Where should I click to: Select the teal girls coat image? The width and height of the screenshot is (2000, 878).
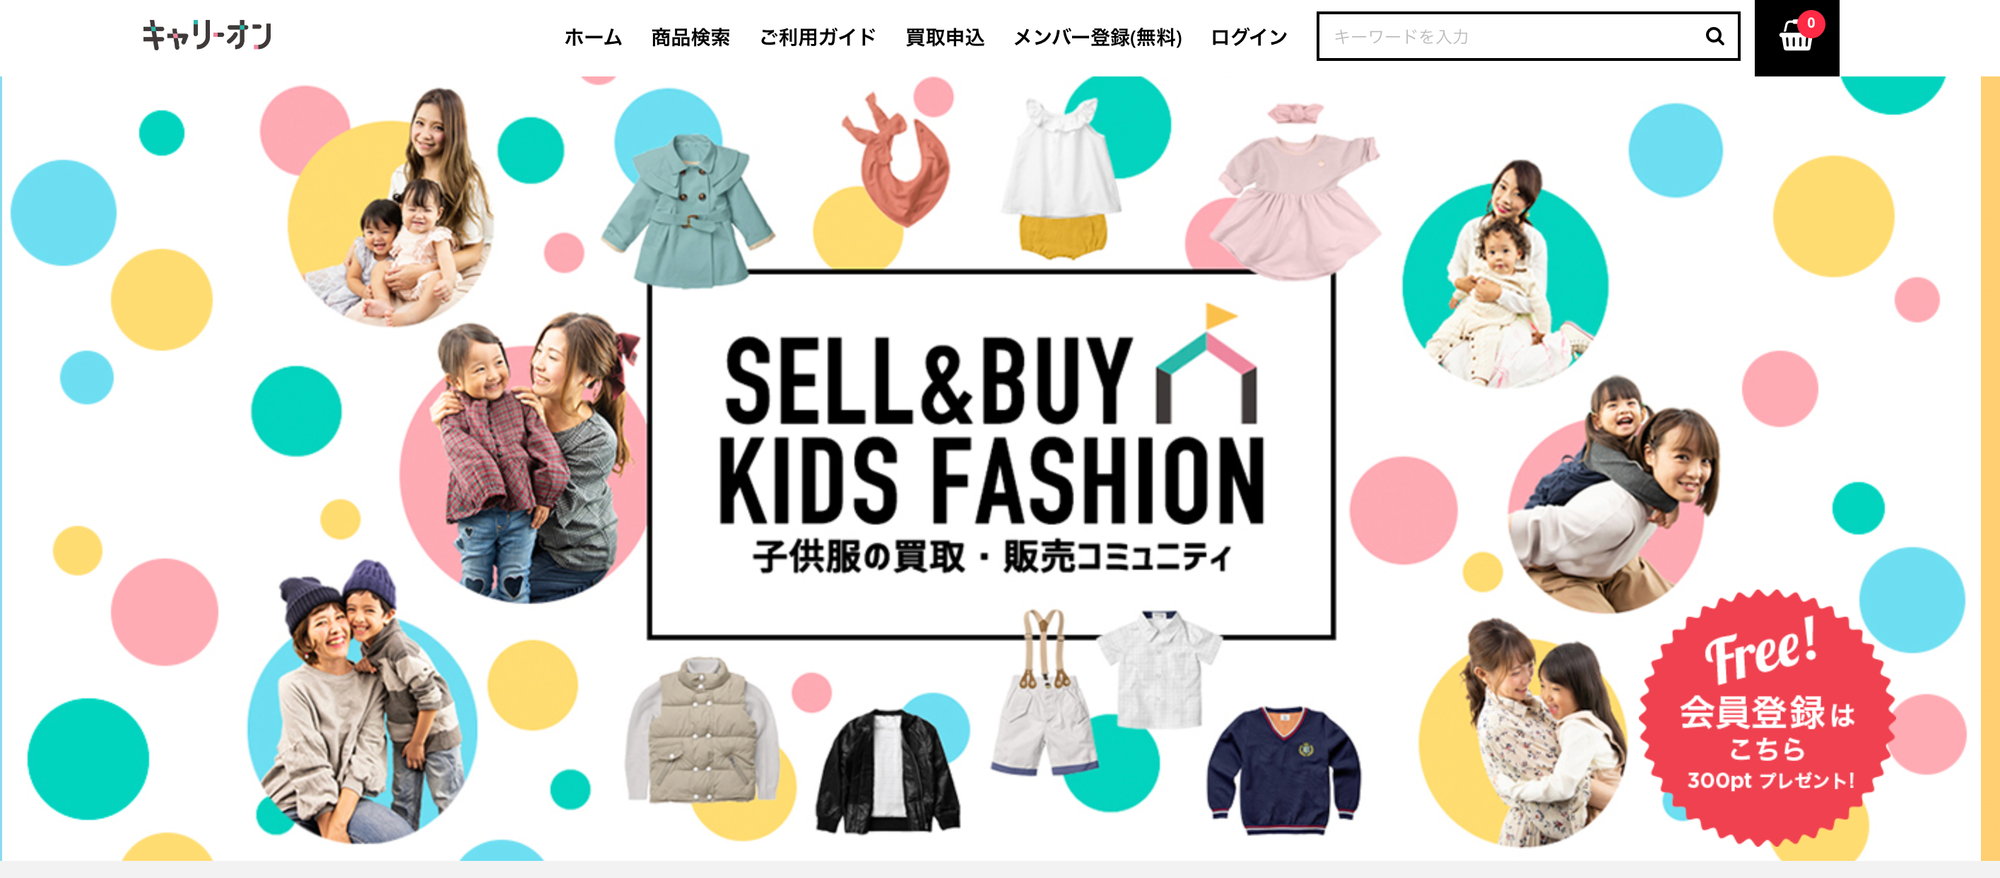point(687,211)
